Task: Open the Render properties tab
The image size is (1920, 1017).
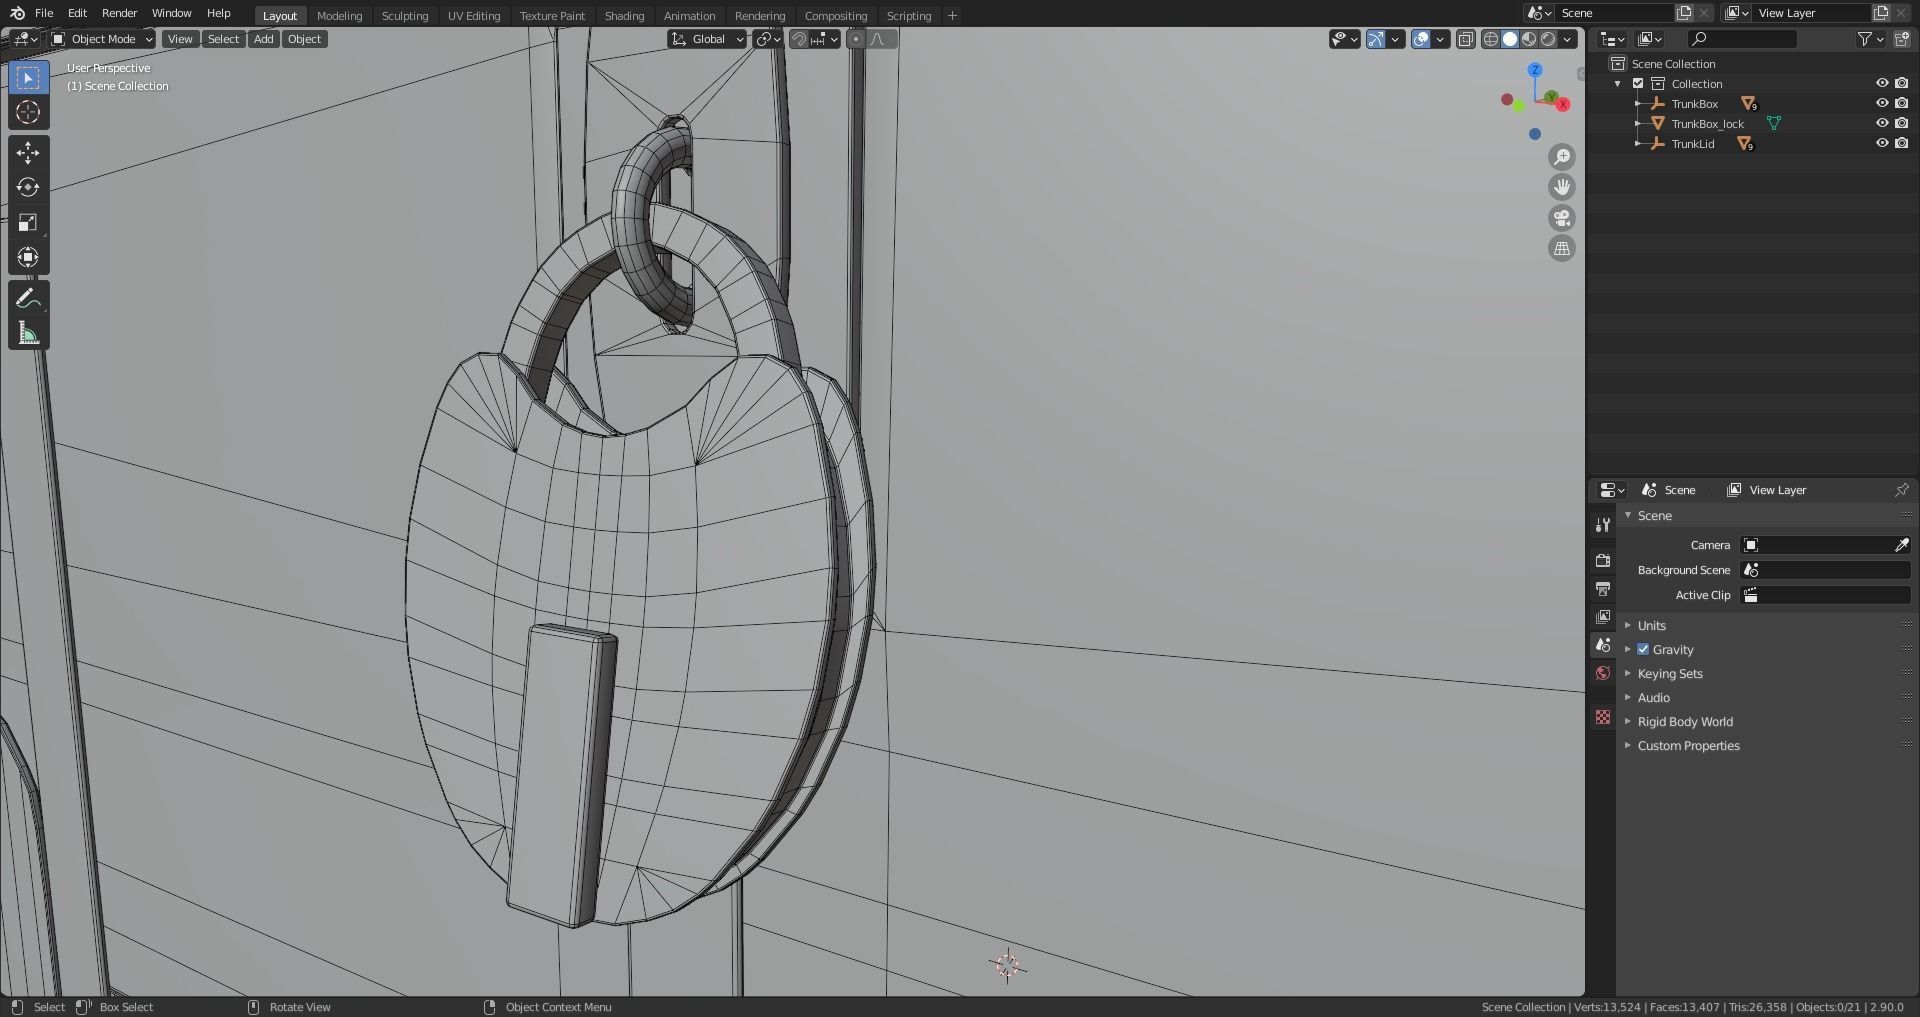Action: 1603,560
